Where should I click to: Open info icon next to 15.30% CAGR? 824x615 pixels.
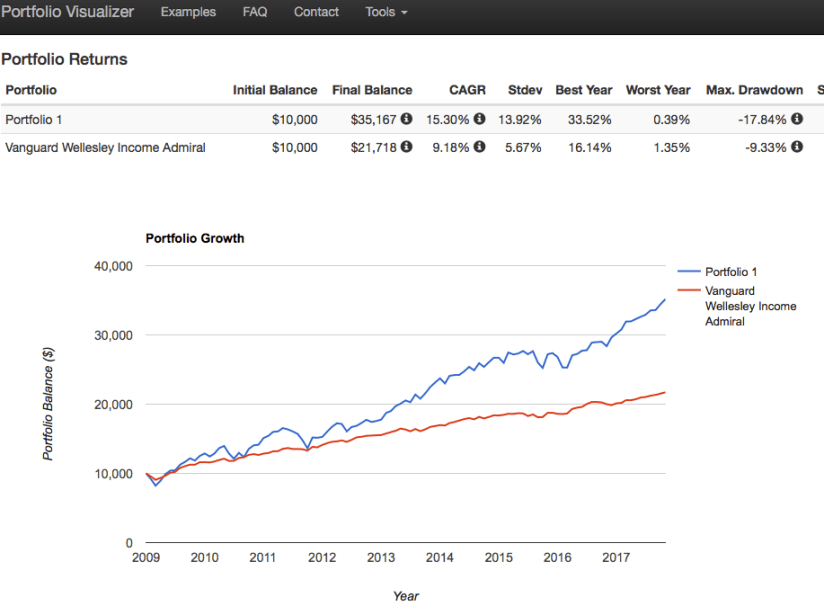[x=479, y=119]
